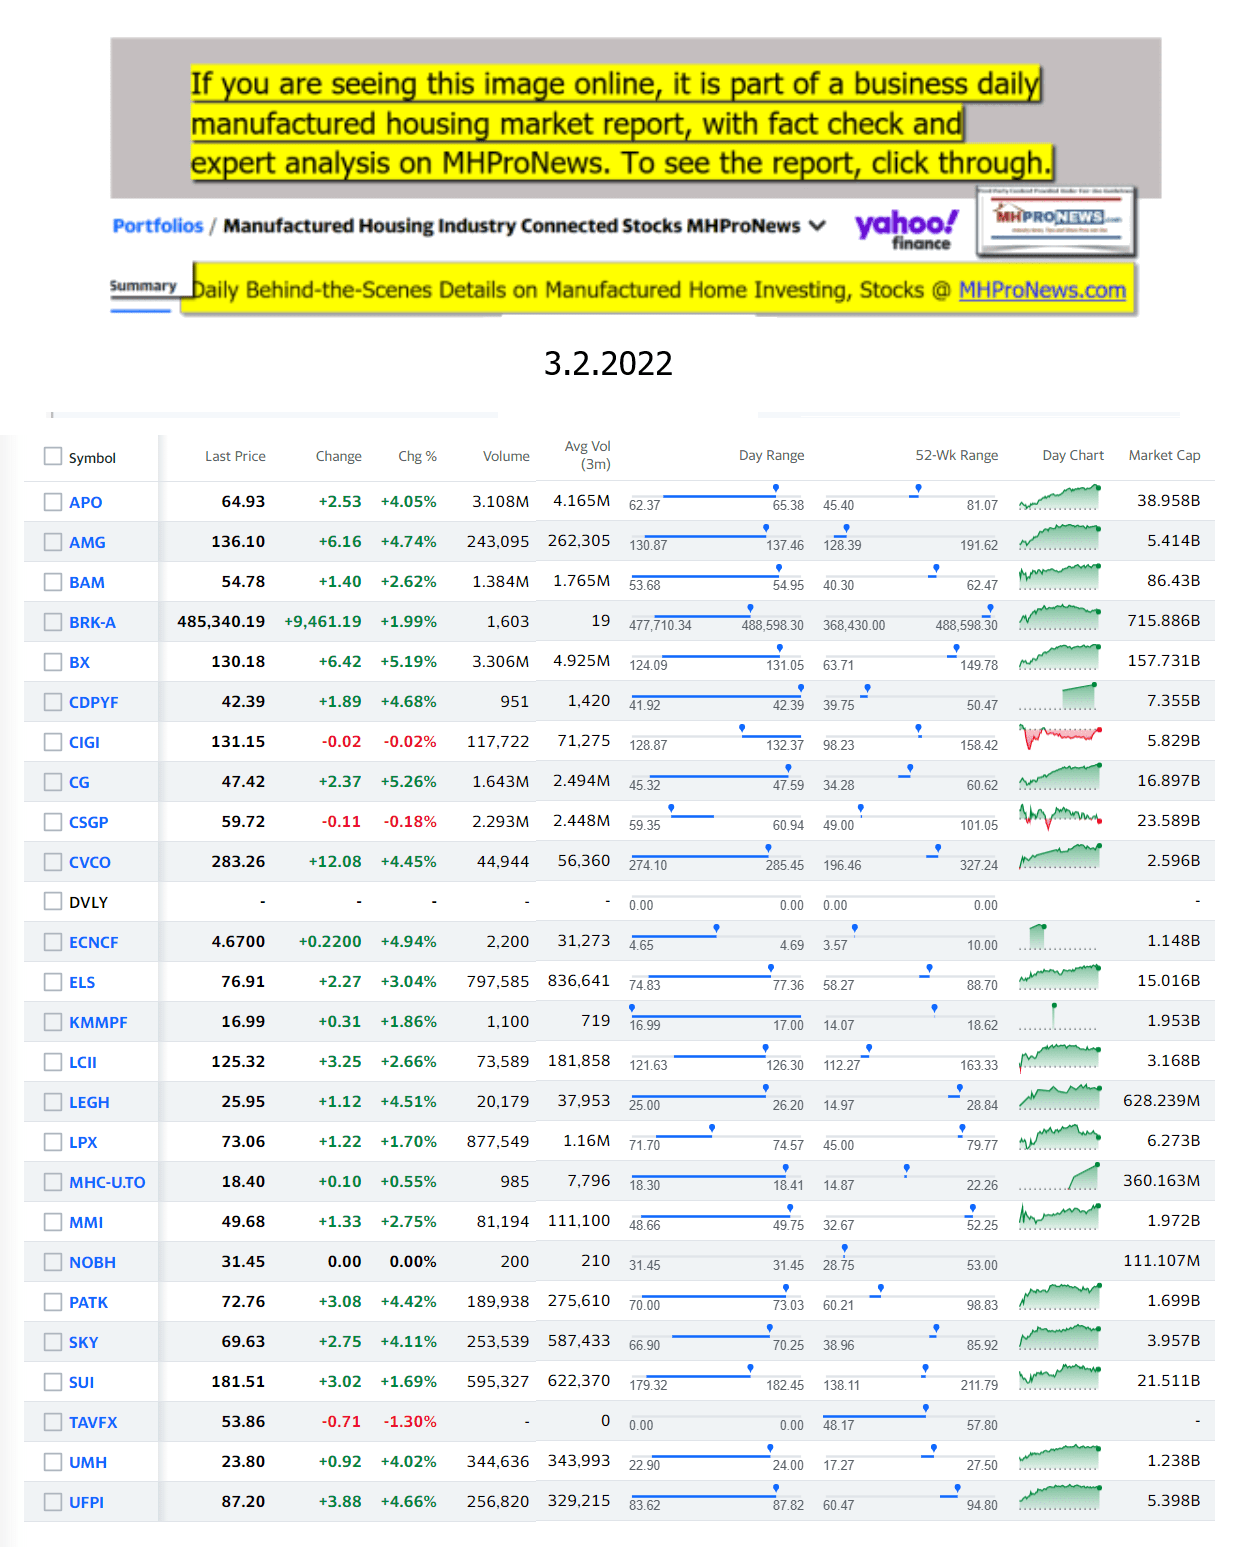Switch to the Summary tab
This screenshot has height=1547, width=1243.
pos(143,286)
